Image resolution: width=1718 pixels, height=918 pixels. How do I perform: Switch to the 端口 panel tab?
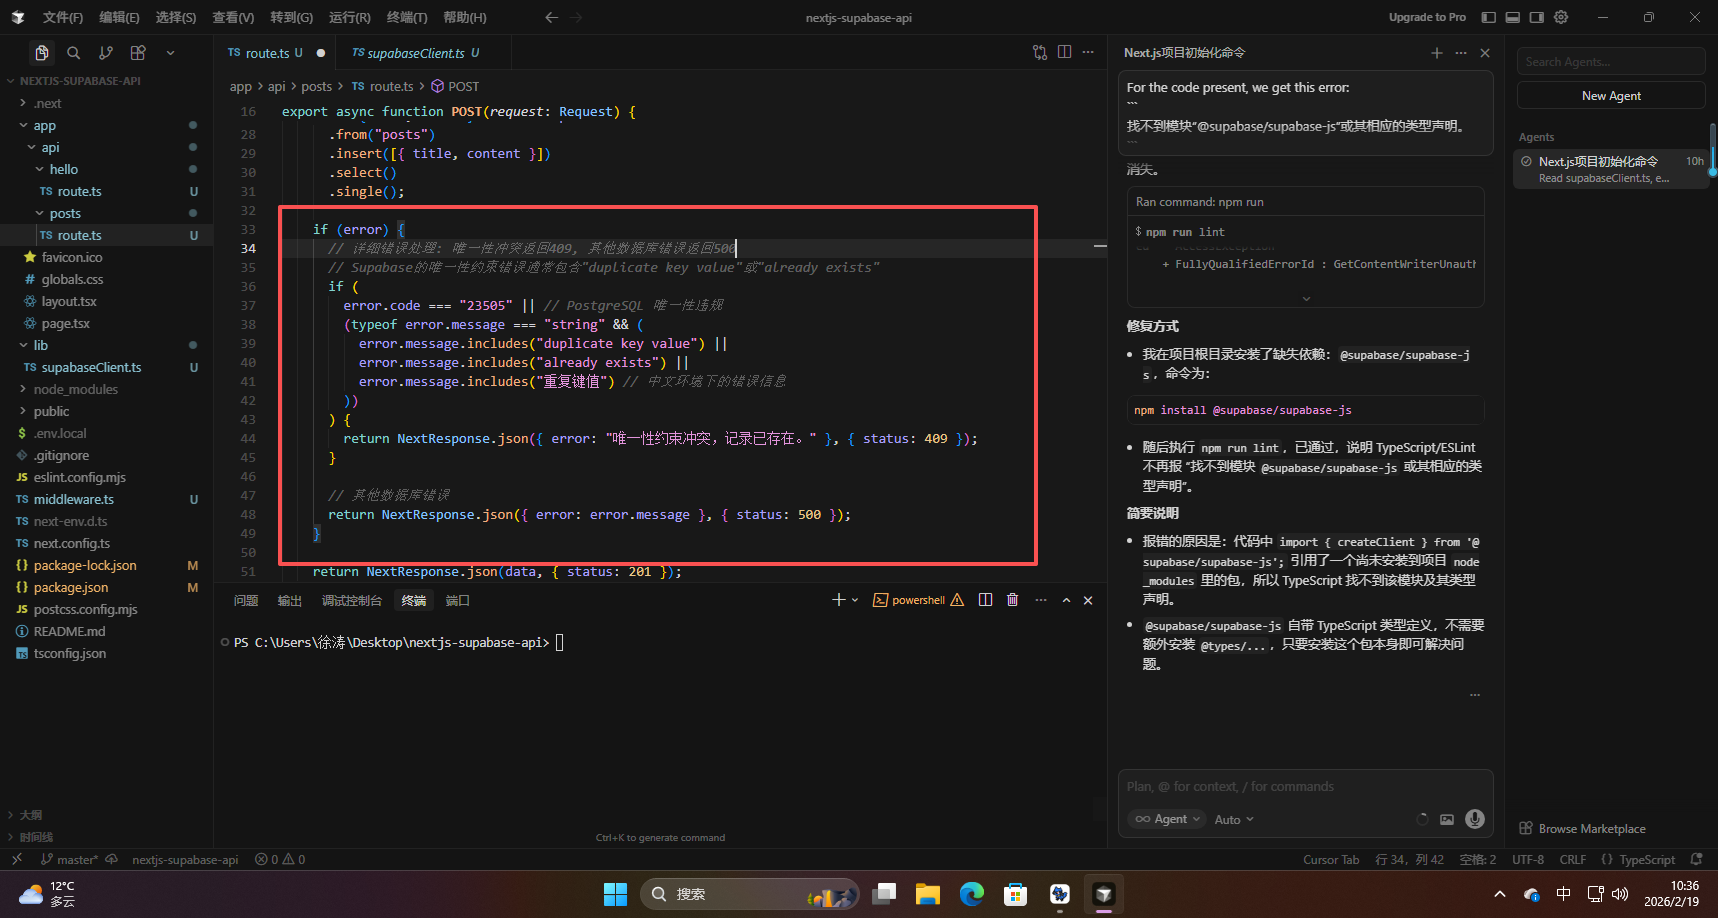(x=458, y=600)
